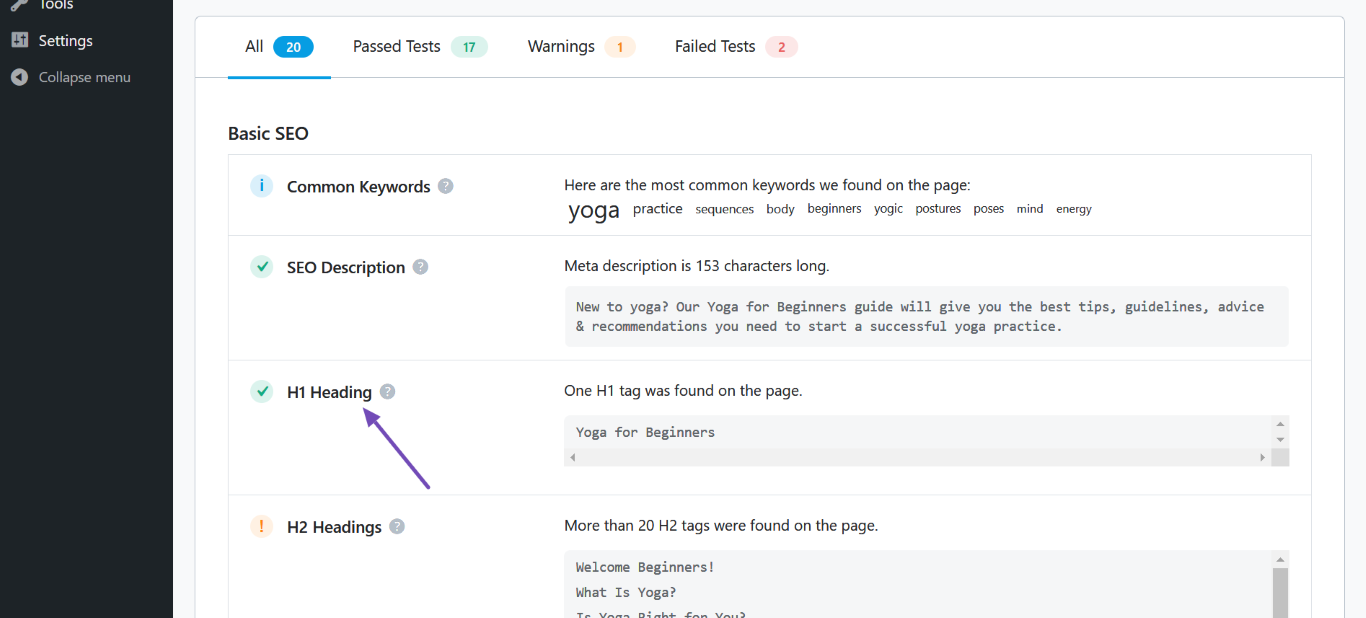
Task: Click Collapse menu in the sidebar
Action: pos(86,77)
